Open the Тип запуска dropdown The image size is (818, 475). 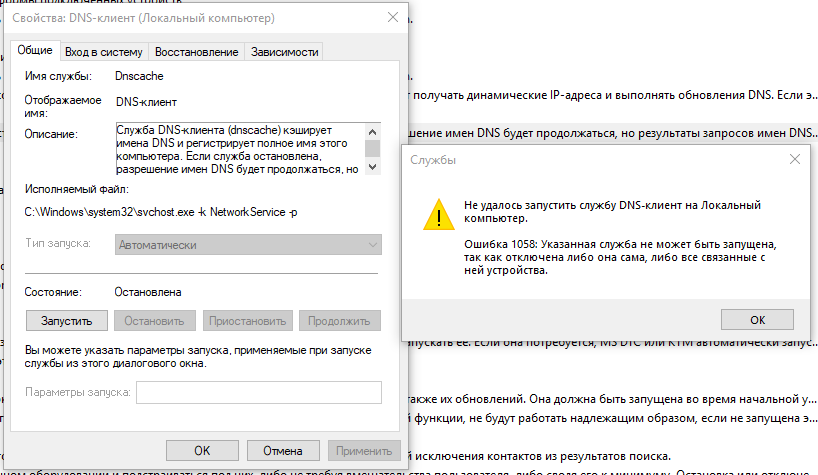[248, 245]
